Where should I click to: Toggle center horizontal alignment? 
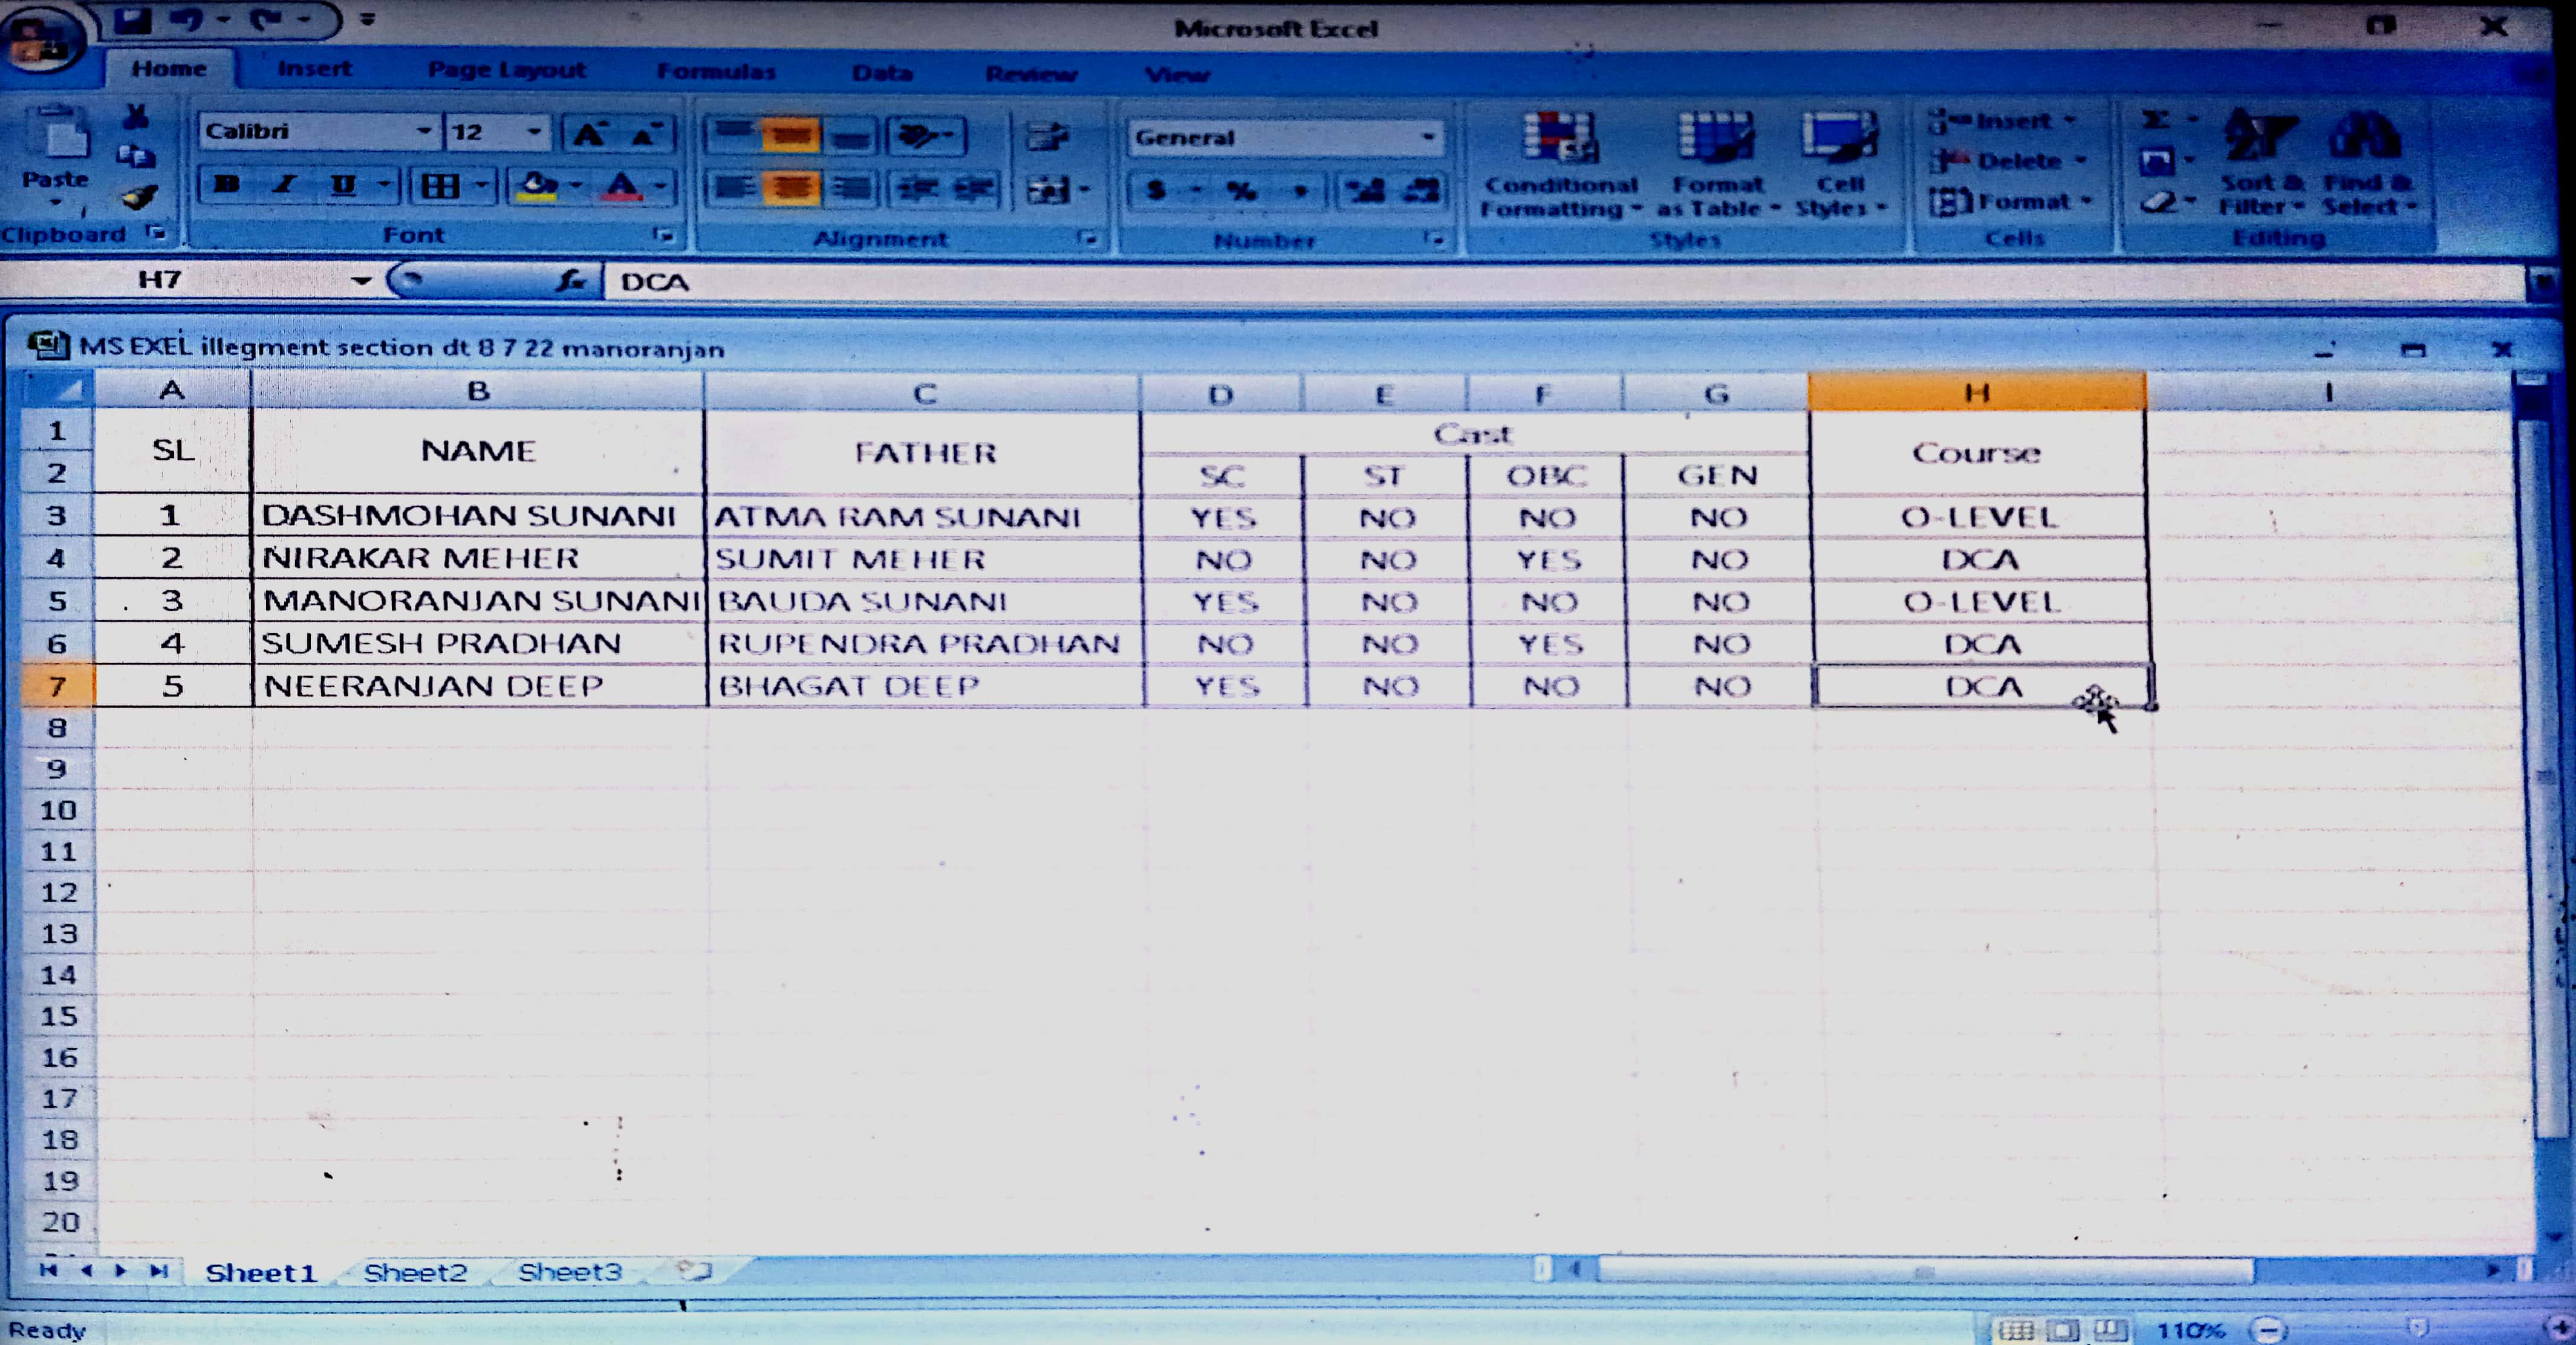(x=791, y=189)
